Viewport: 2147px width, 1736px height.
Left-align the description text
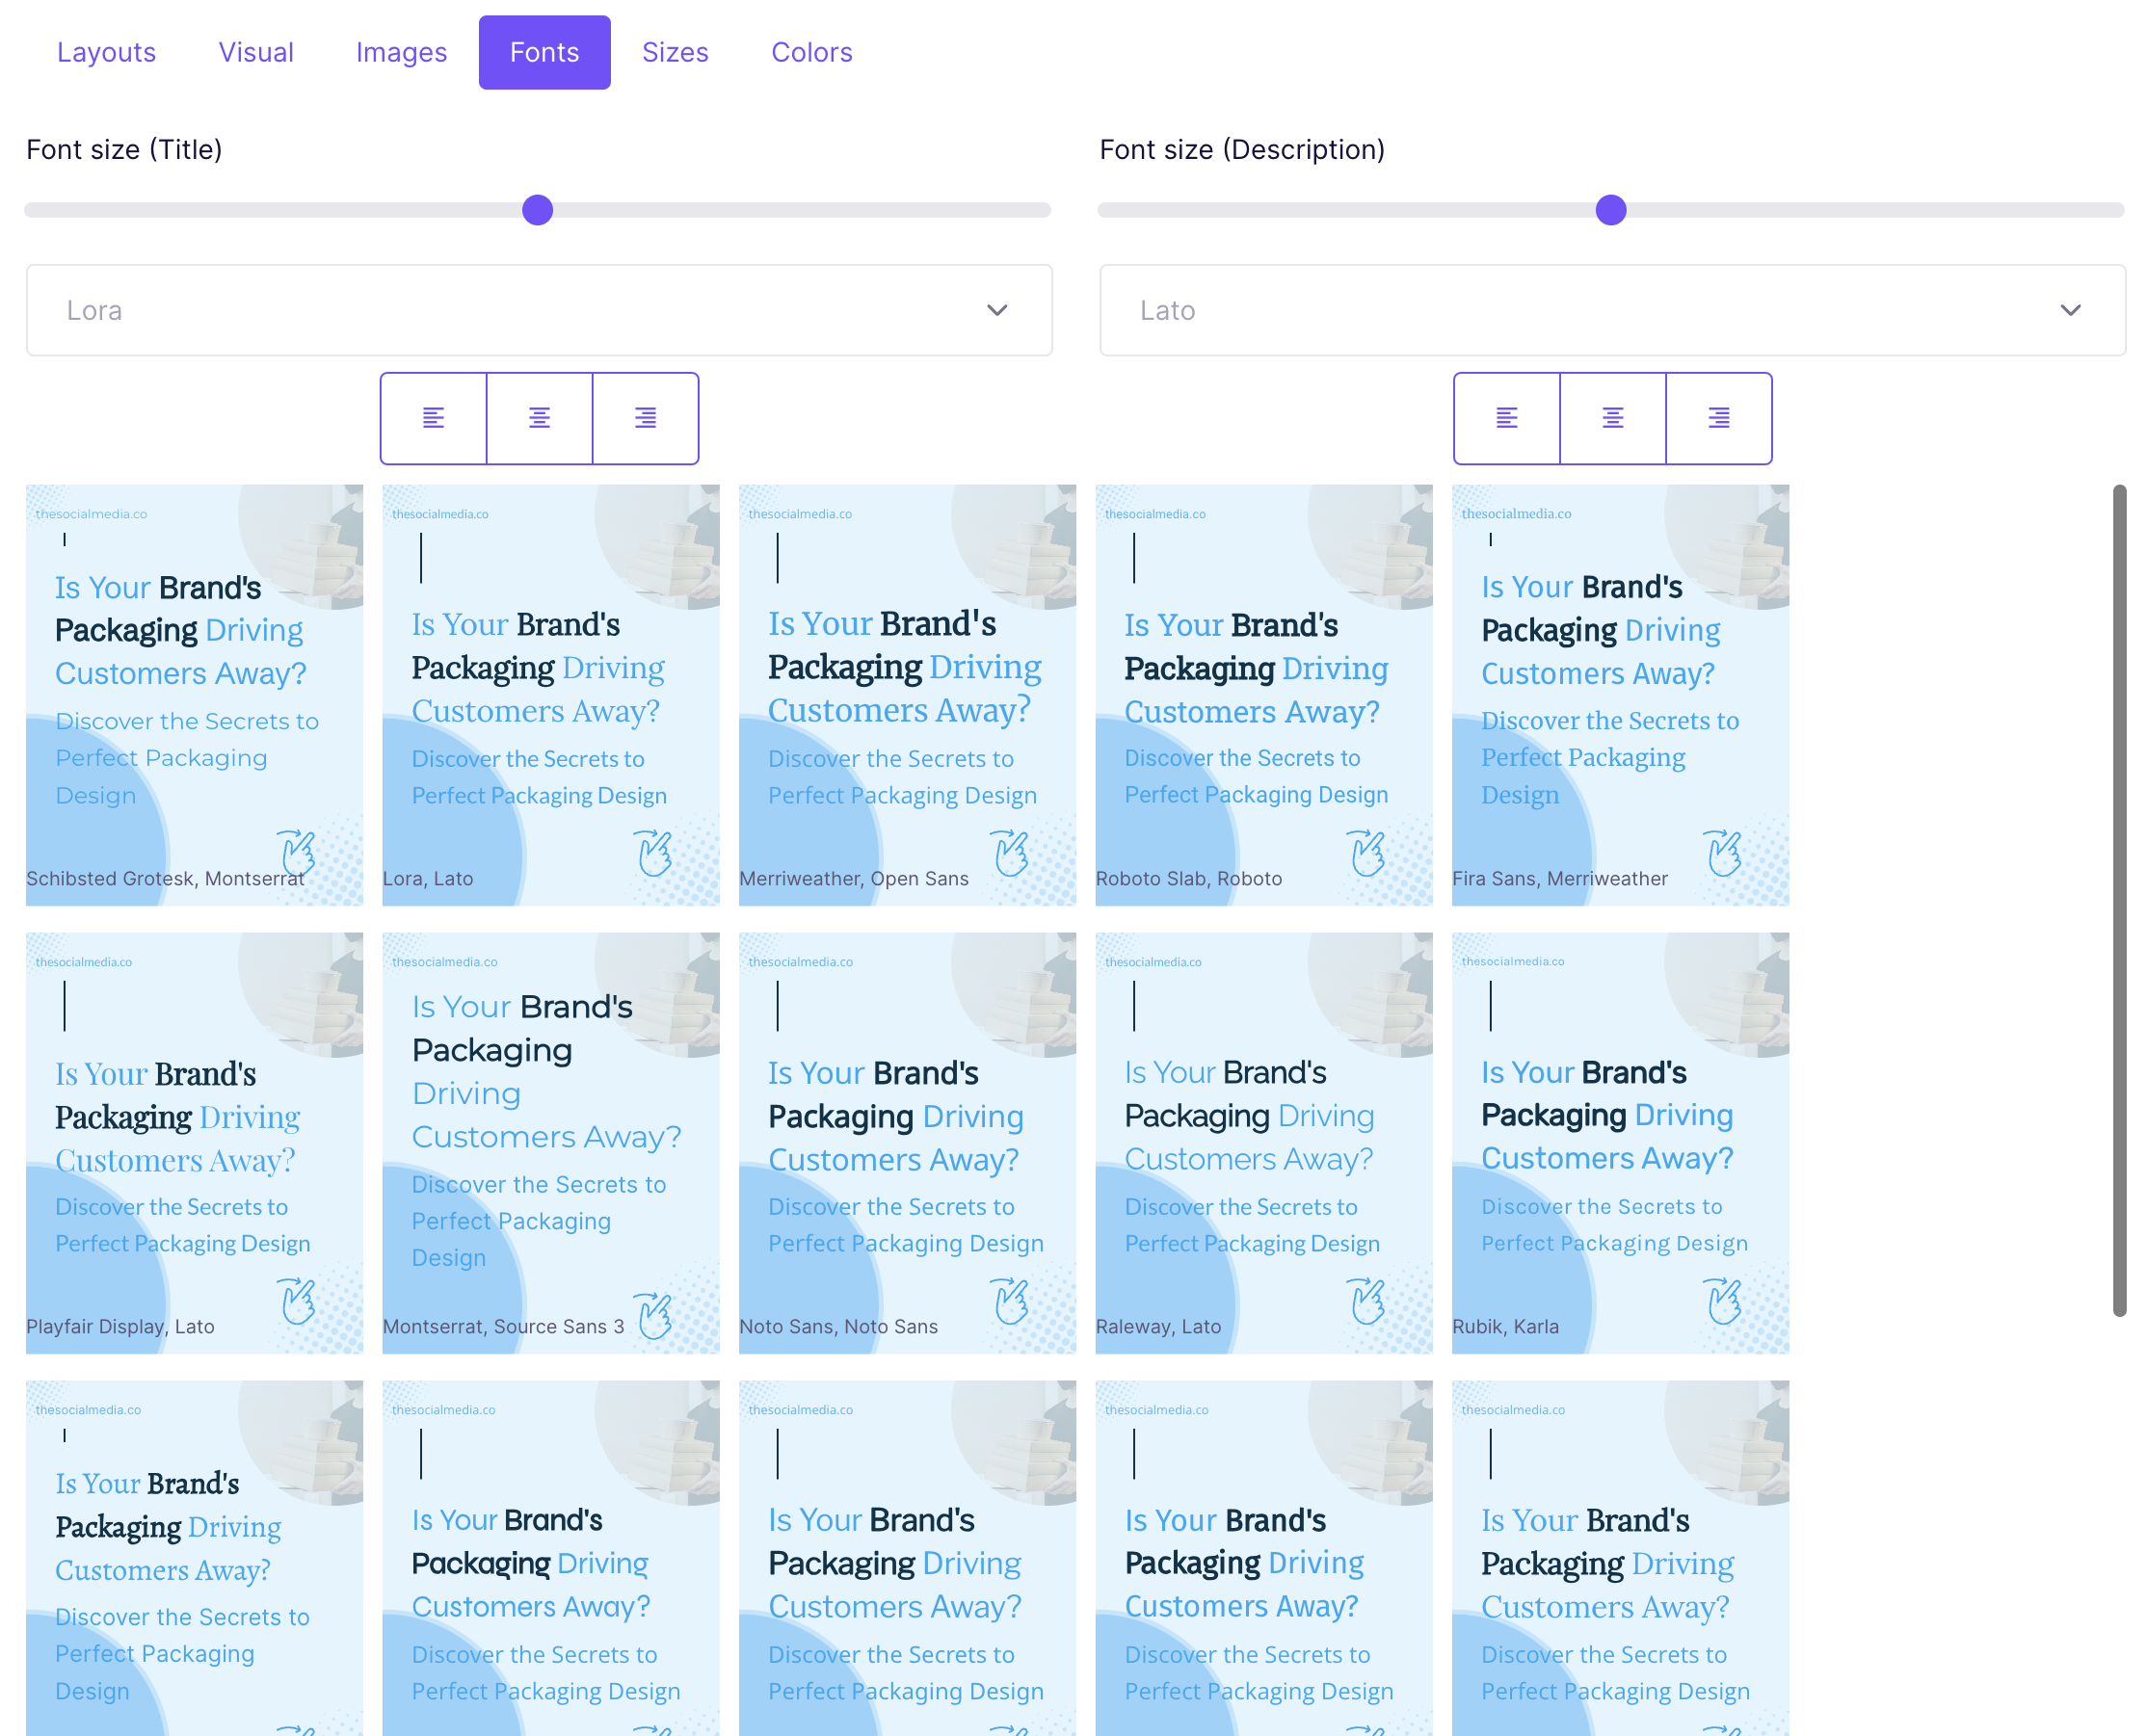coord(1507,418)
